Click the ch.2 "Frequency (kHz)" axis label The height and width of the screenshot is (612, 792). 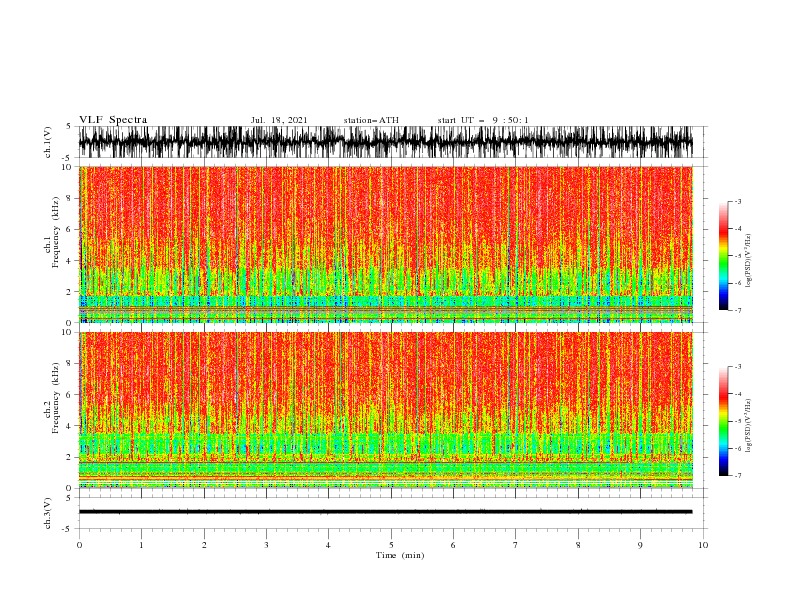coord(56,398)
